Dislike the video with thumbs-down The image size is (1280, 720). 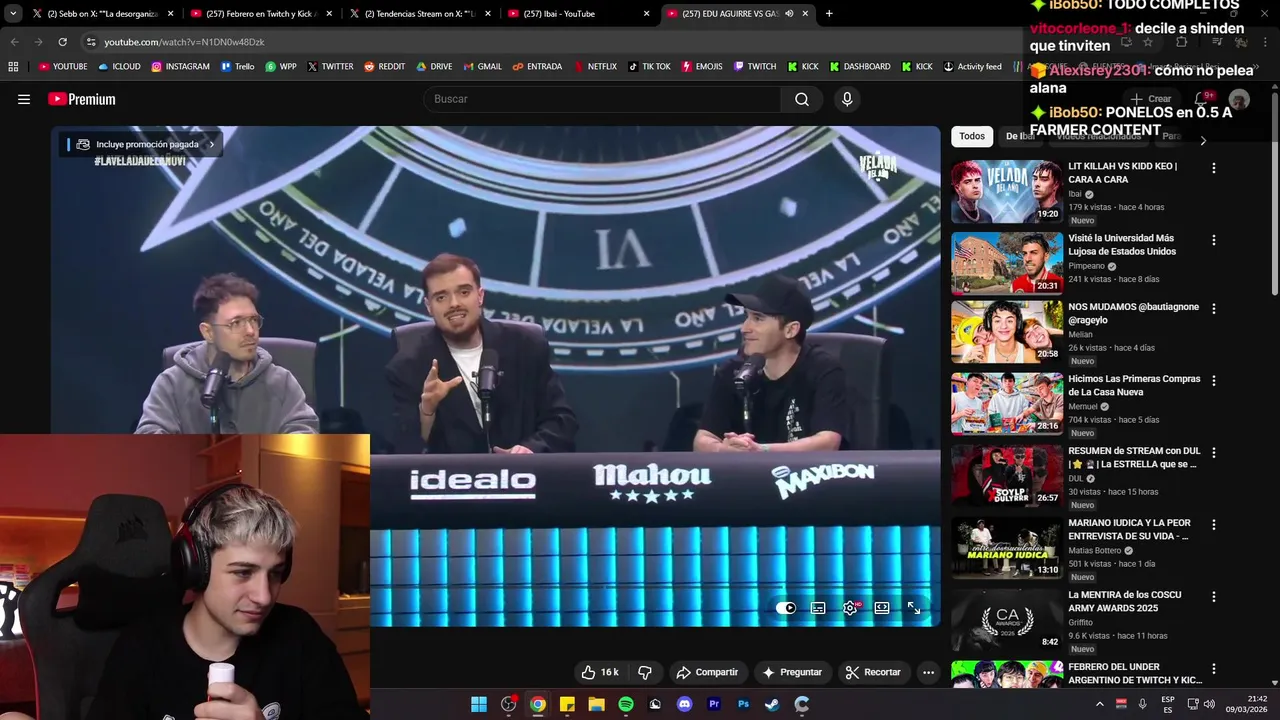click(x=645, y=672)
